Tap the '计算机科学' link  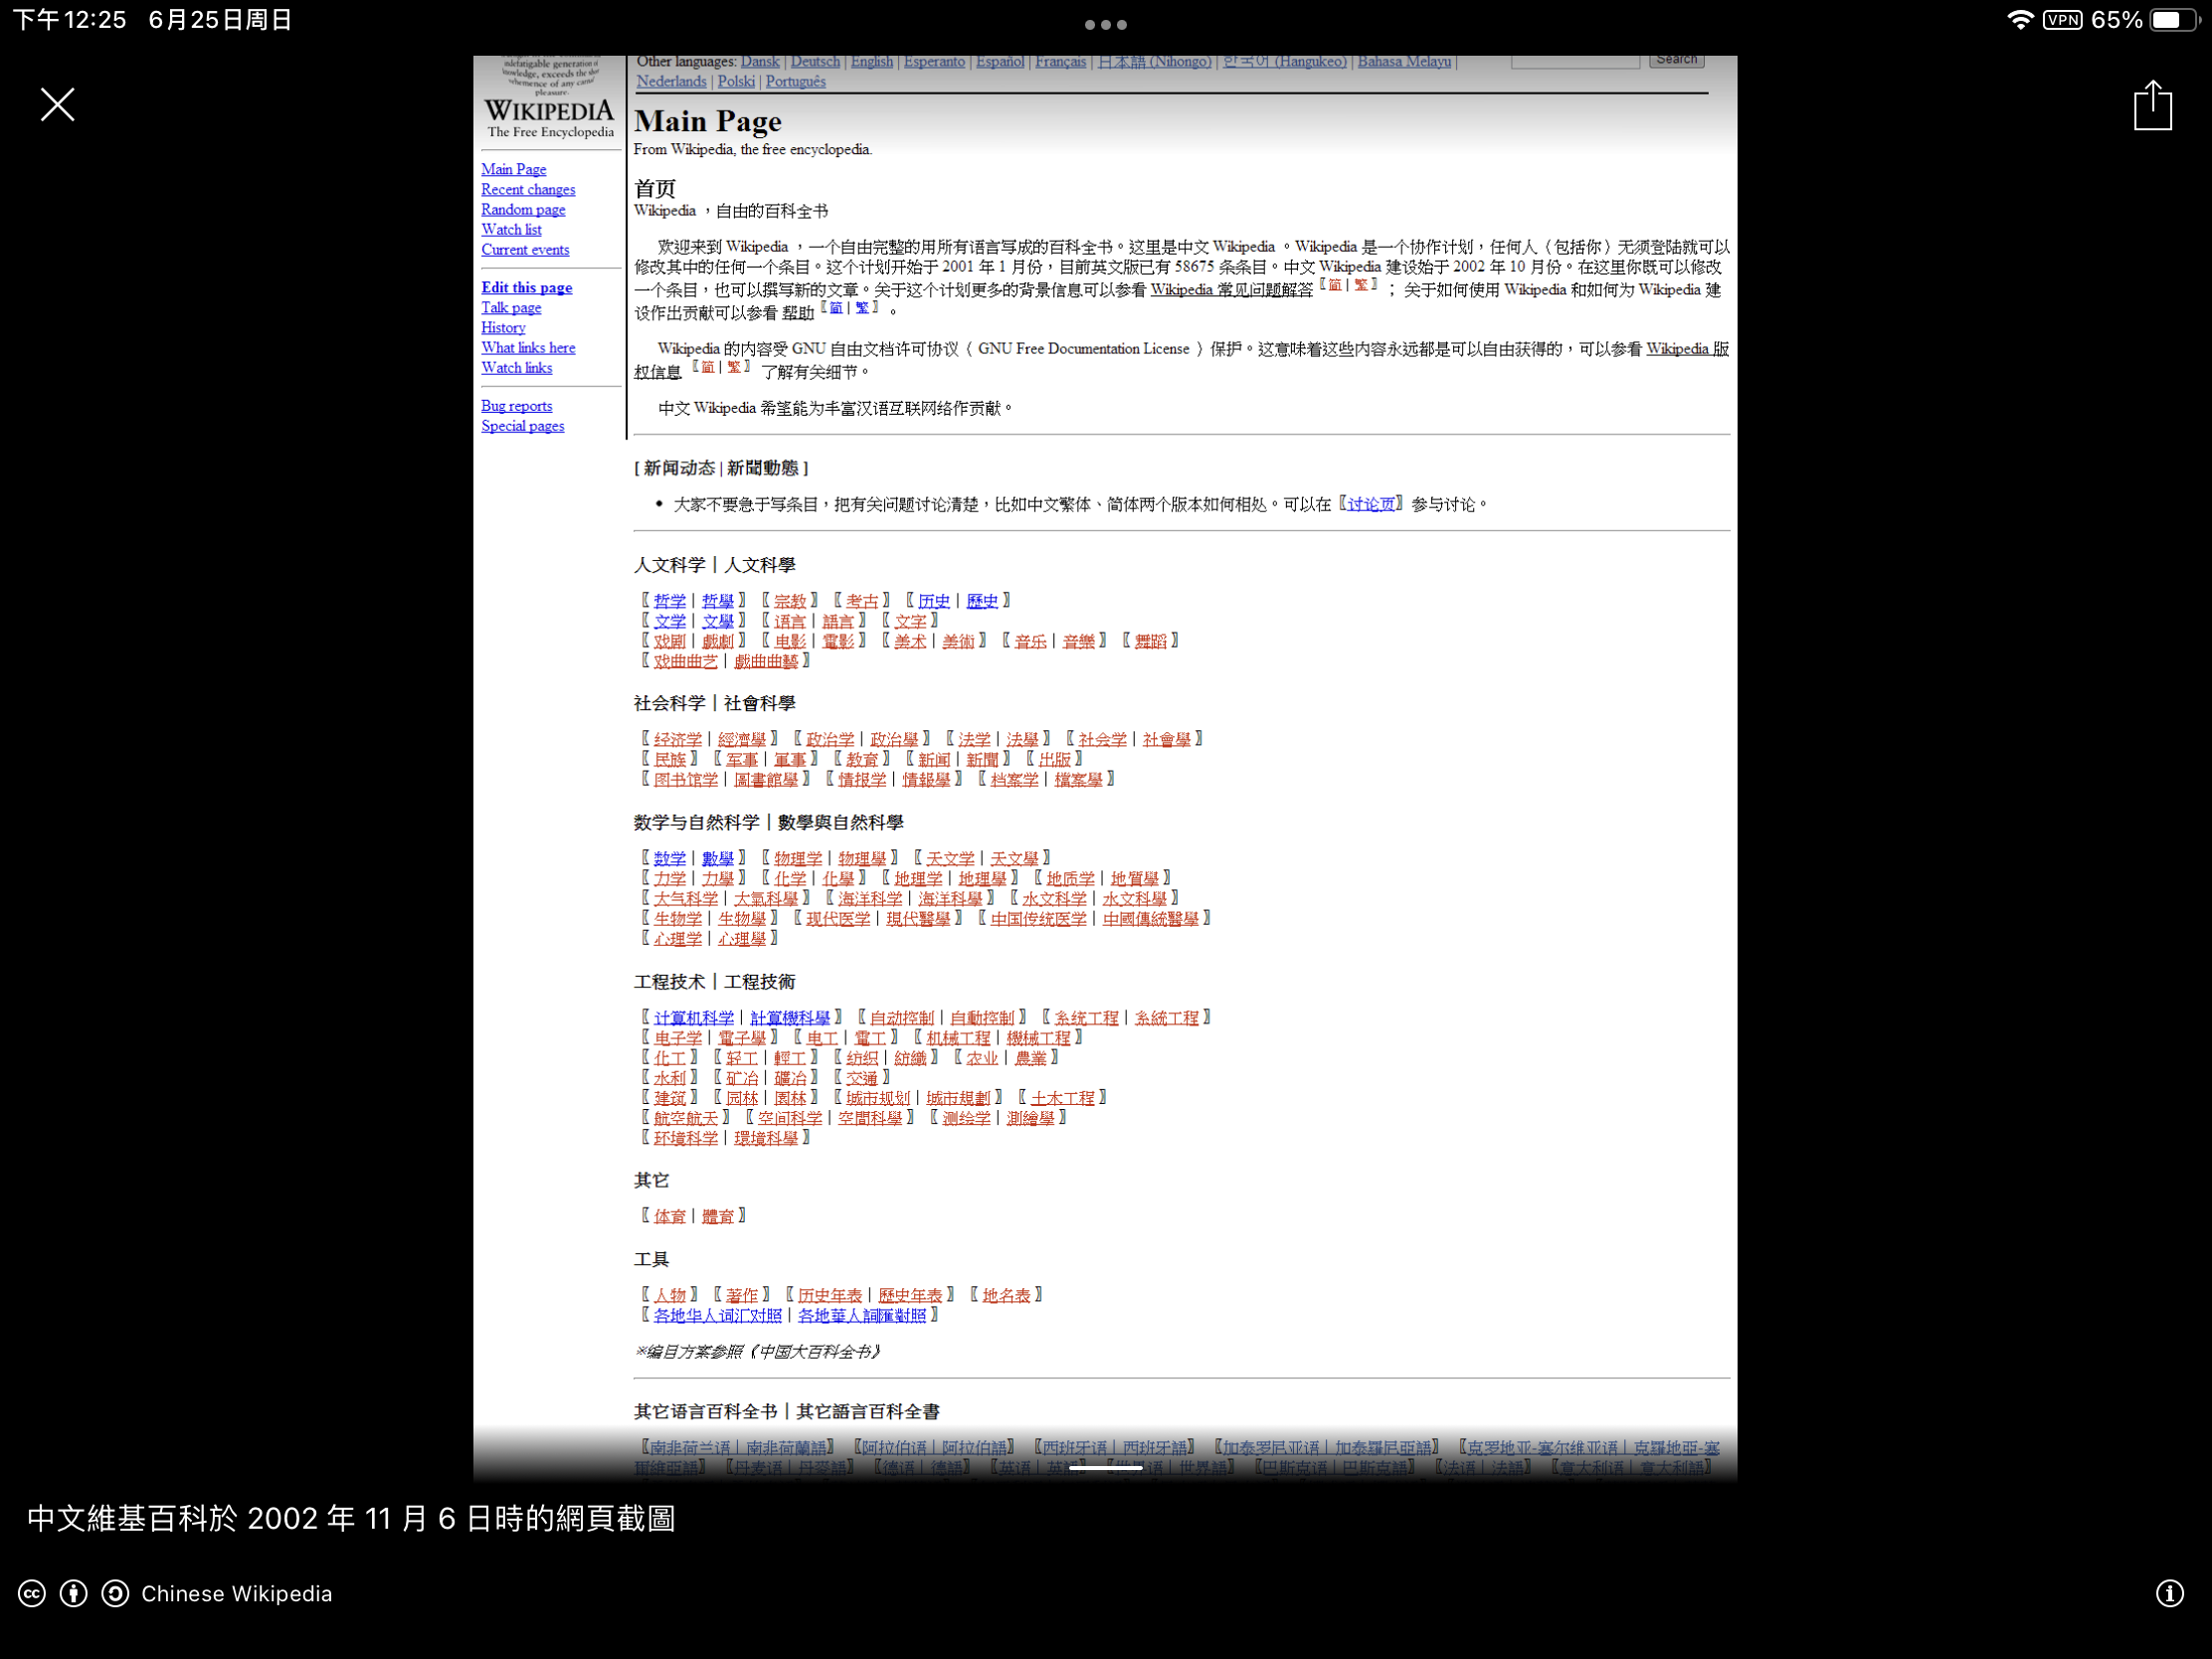(x=694, y=1017)
